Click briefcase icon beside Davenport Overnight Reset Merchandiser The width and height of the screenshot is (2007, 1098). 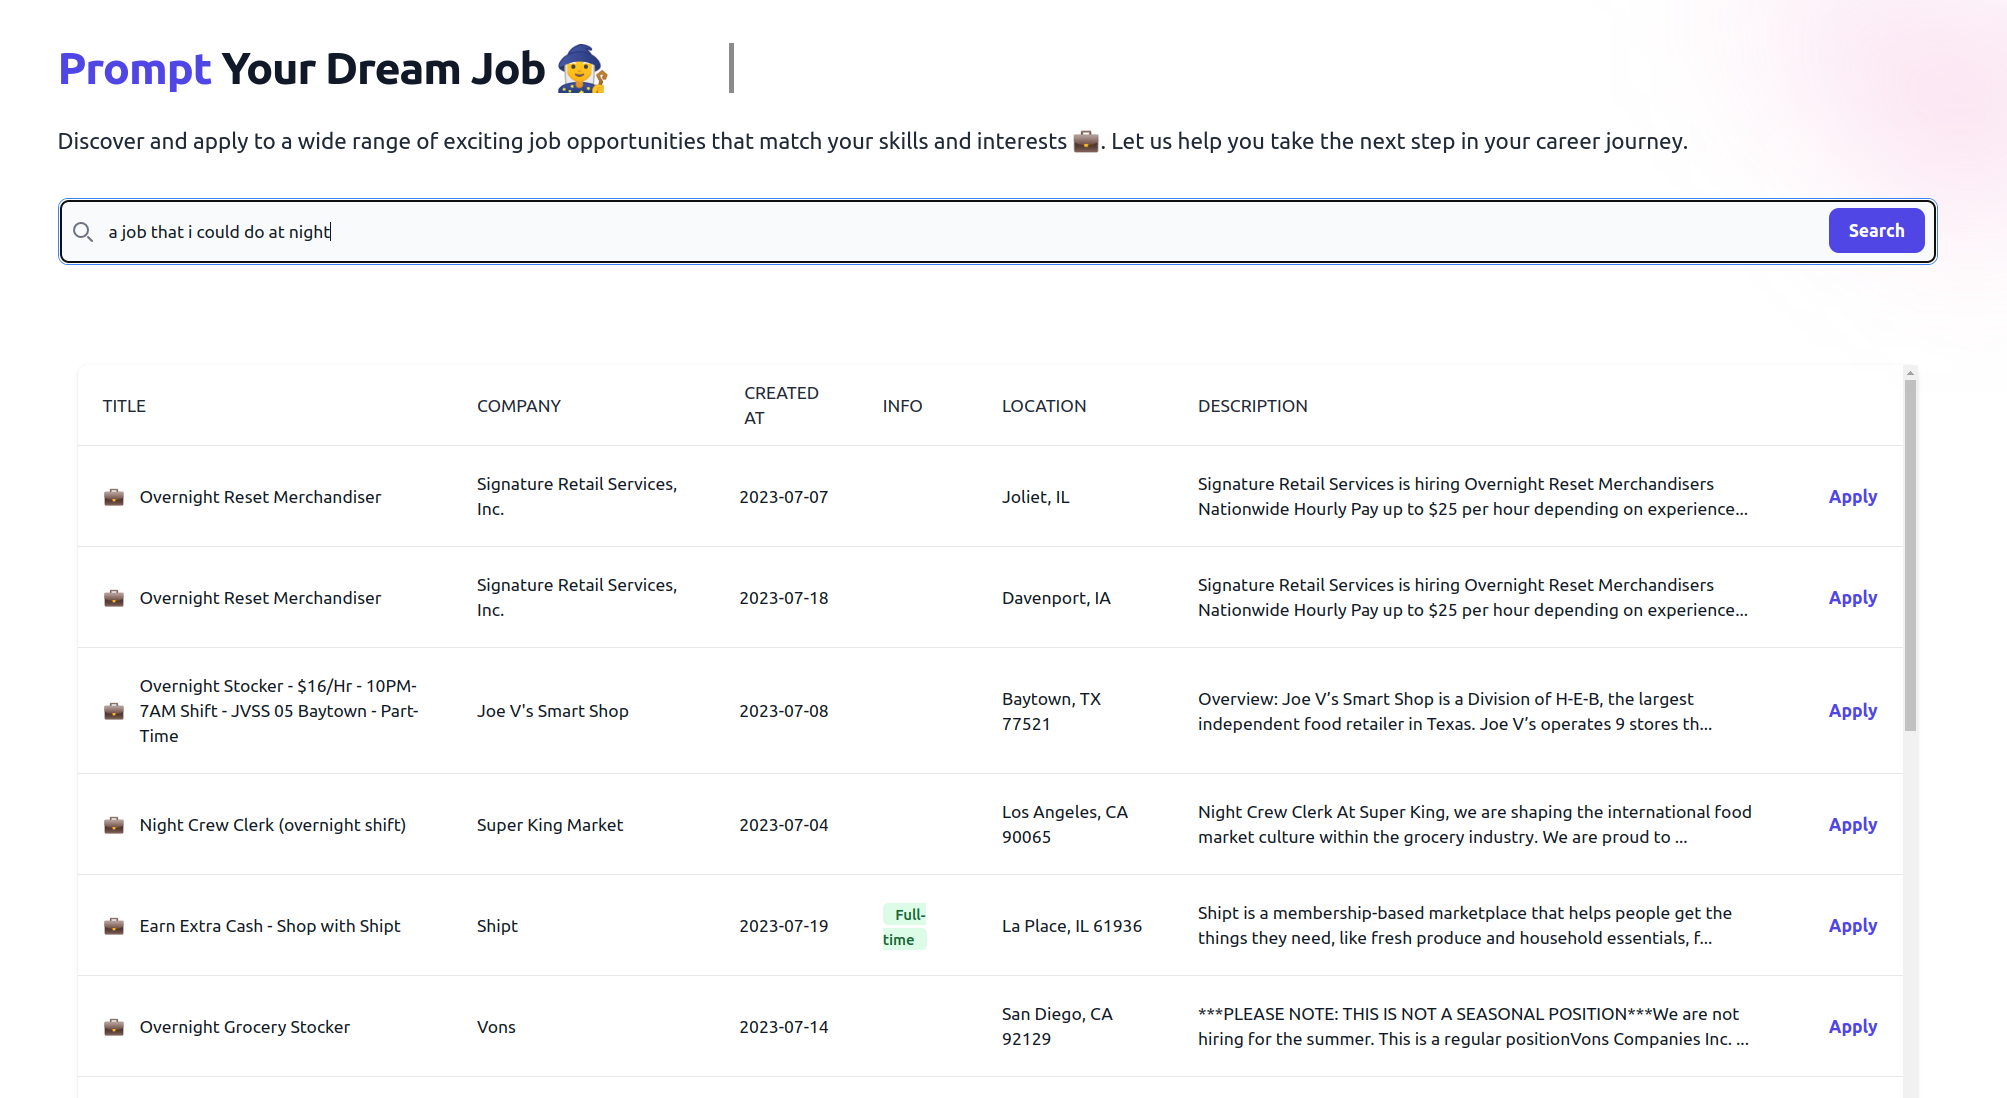pyautogui.click(x=114, y=598)
